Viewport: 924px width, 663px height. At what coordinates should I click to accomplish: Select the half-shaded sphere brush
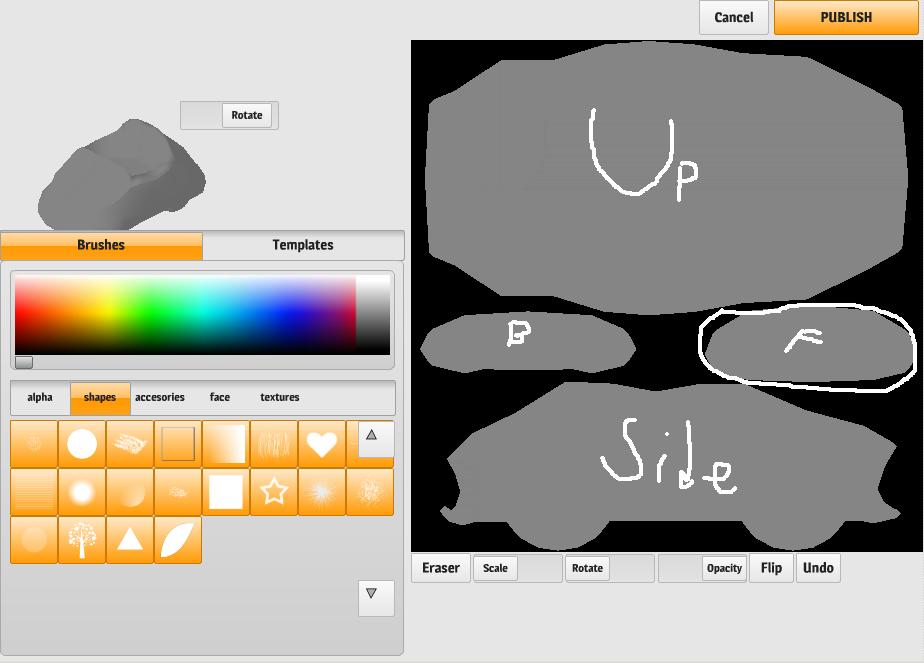[x=130, y=492]
